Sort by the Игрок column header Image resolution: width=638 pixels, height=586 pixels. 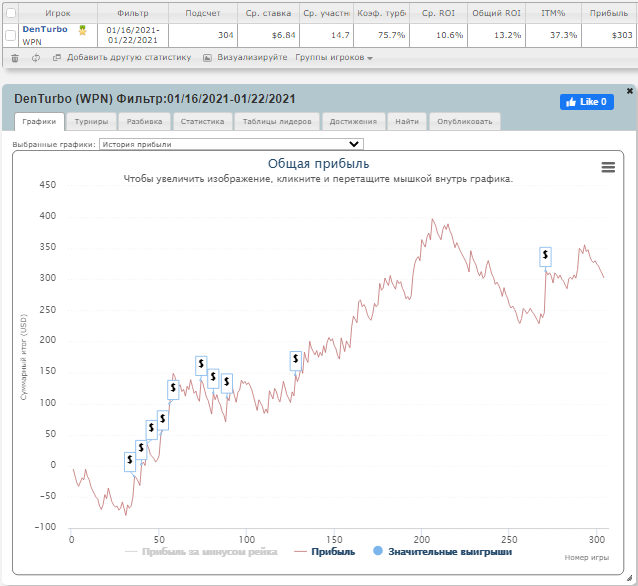click(x=58, y=13)
